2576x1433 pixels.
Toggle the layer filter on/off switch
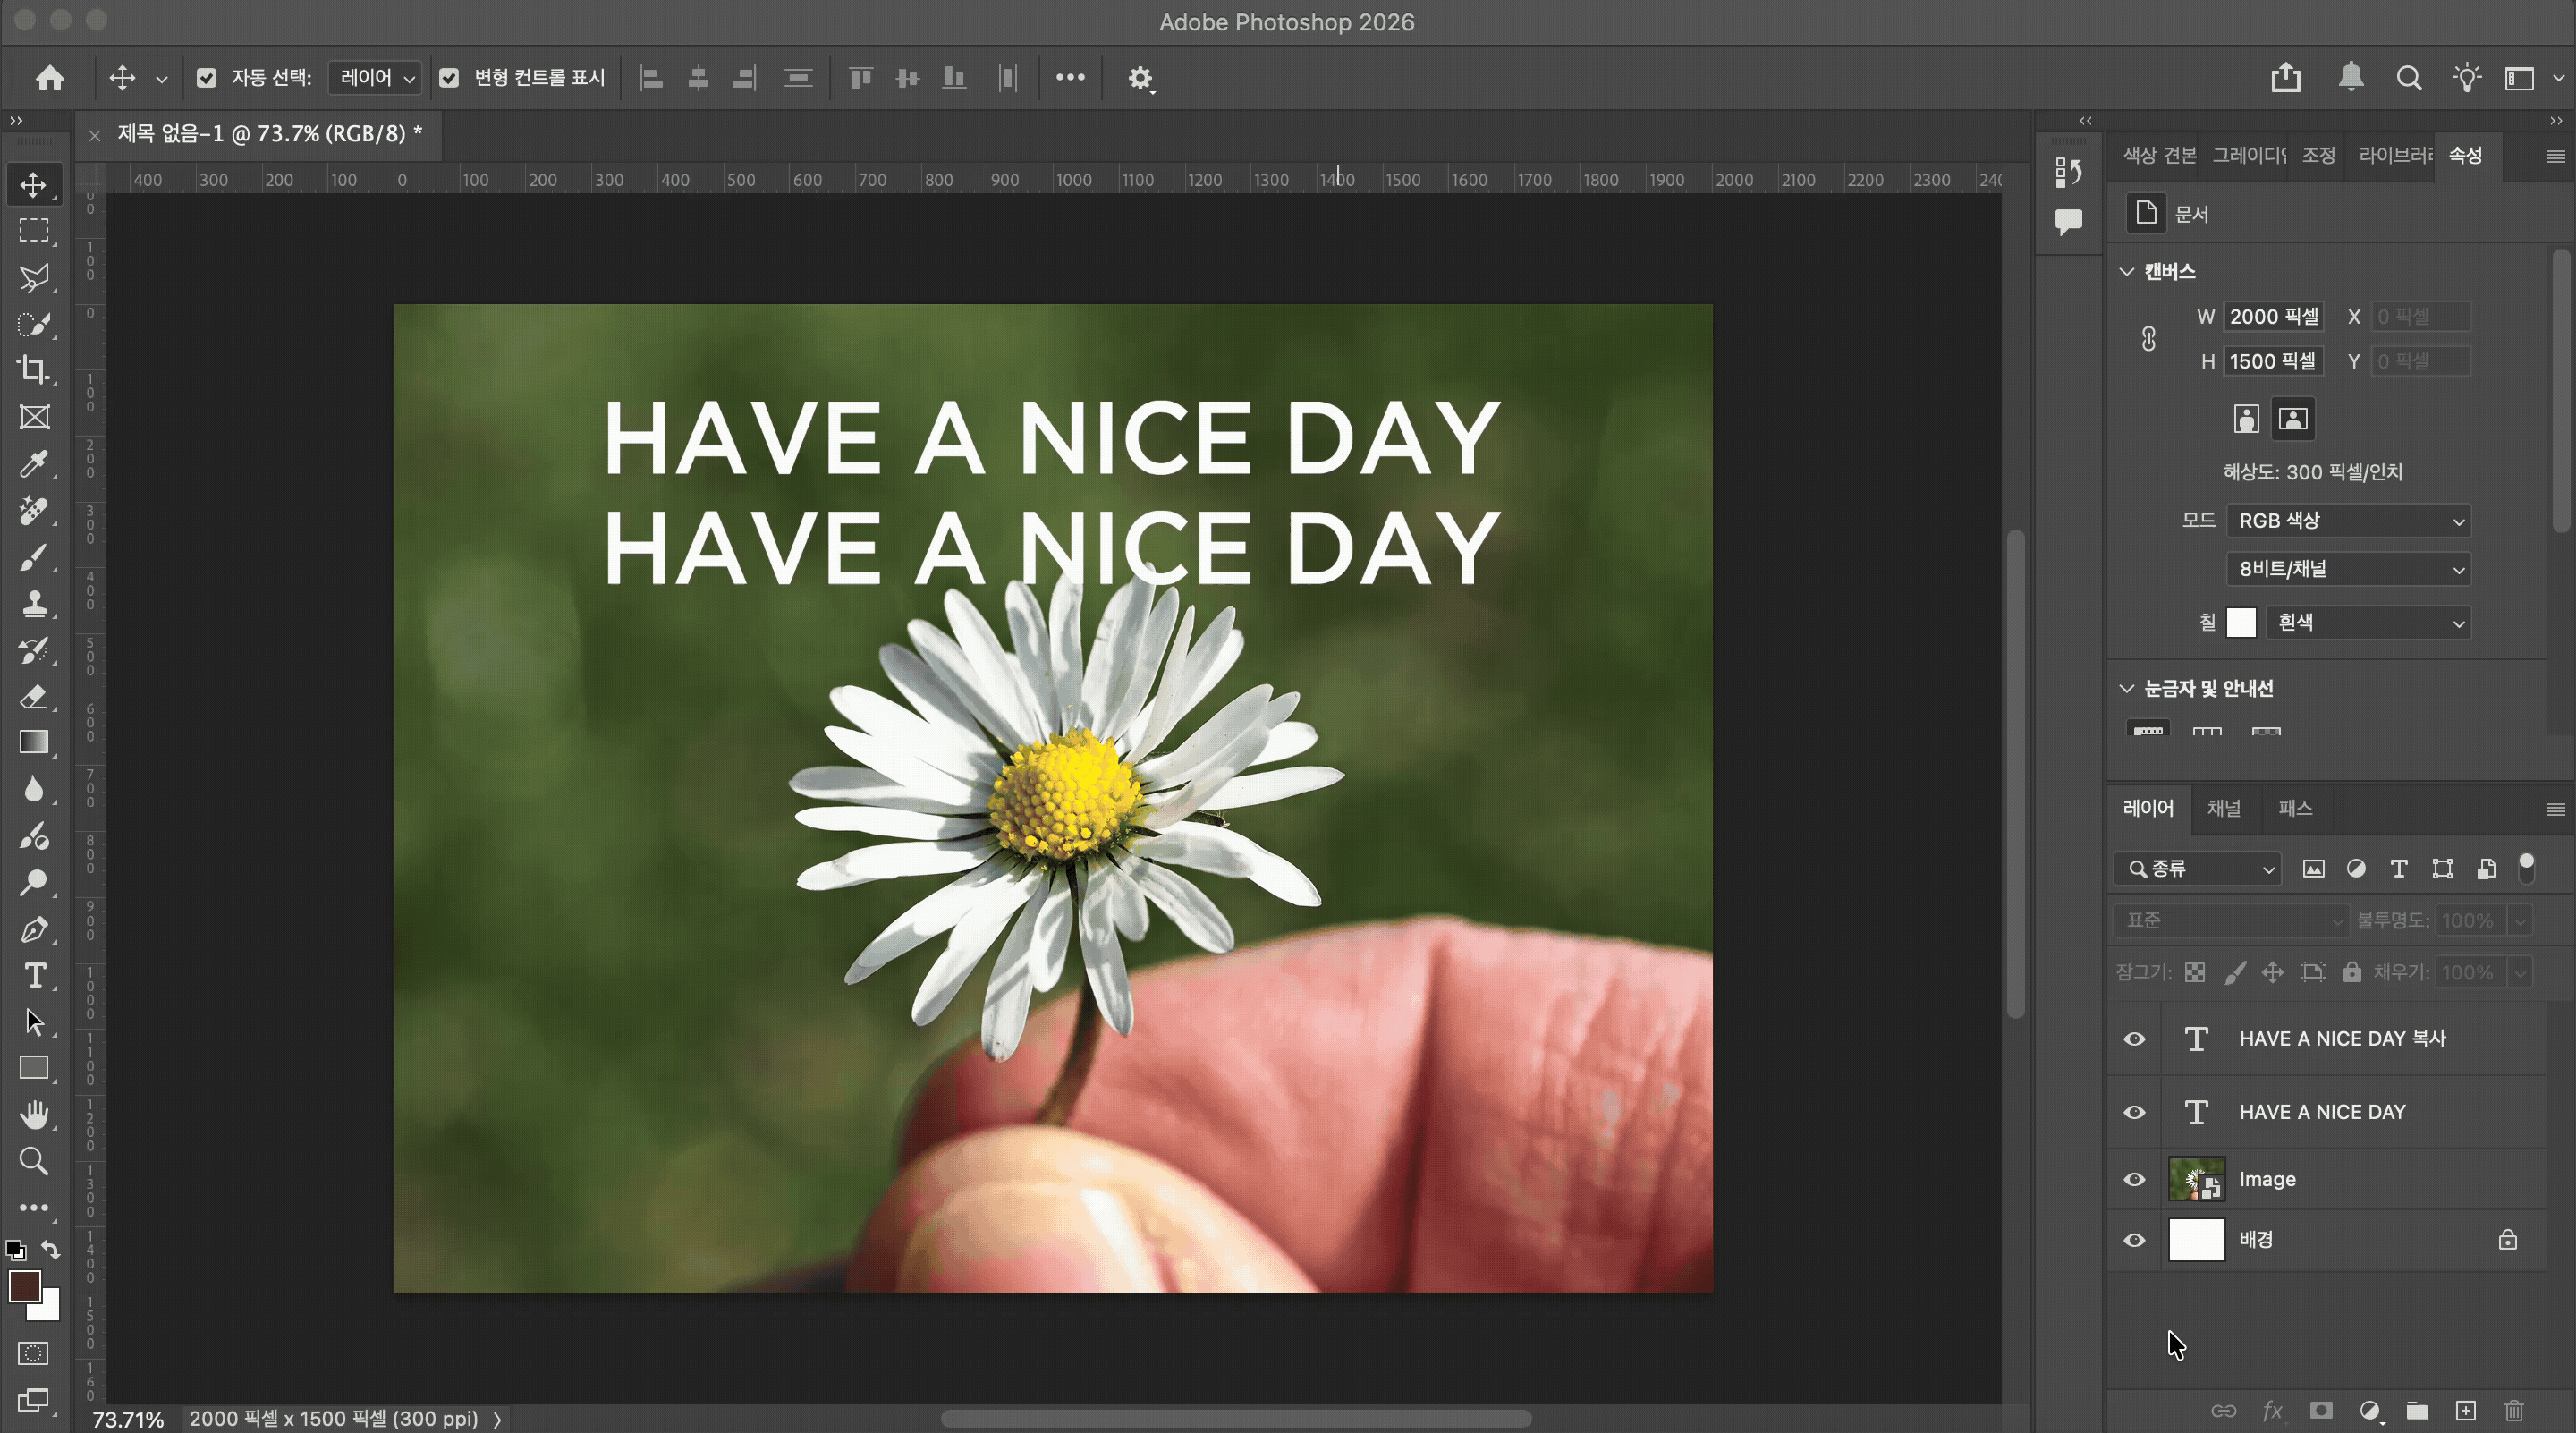pyautogui.click(x=2526, y=868)
